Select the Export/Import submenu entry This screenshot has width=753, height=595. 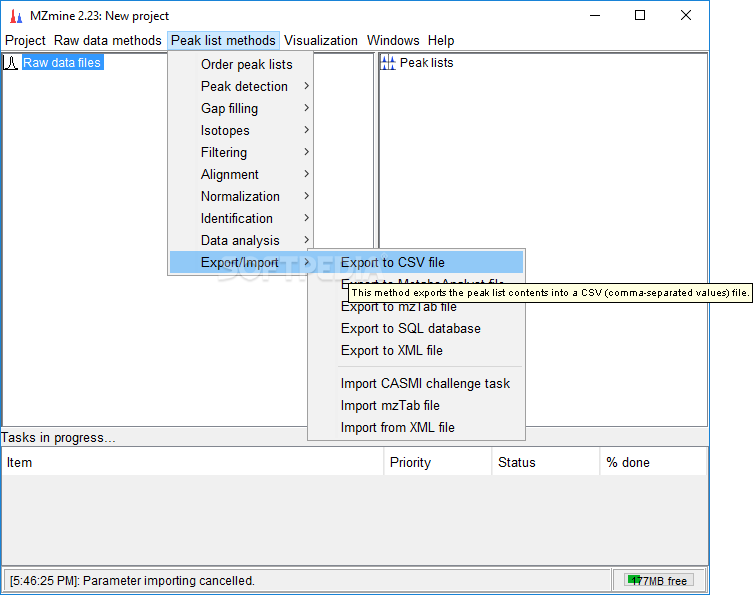241,263
